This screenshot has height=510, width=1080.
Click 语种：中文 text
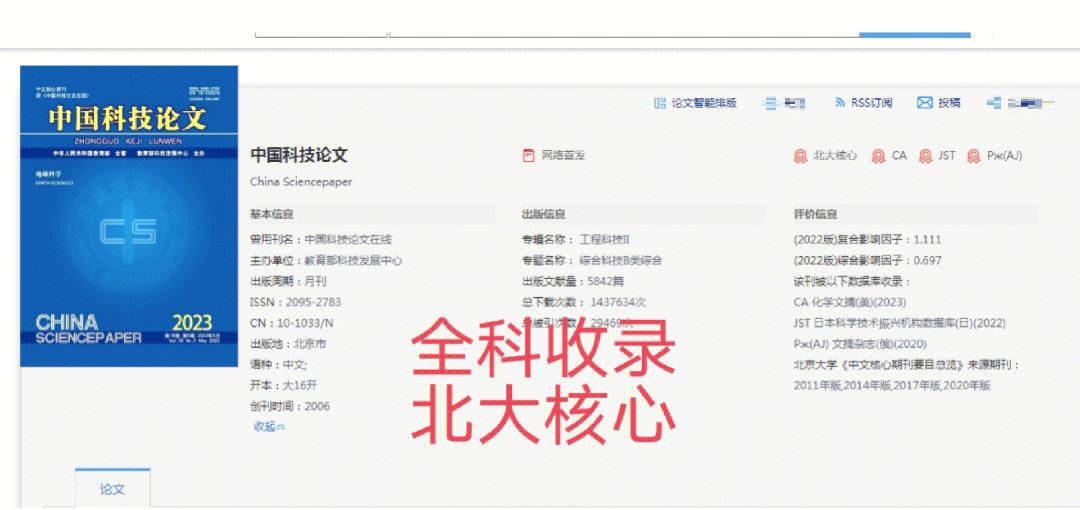pos(278,364)
